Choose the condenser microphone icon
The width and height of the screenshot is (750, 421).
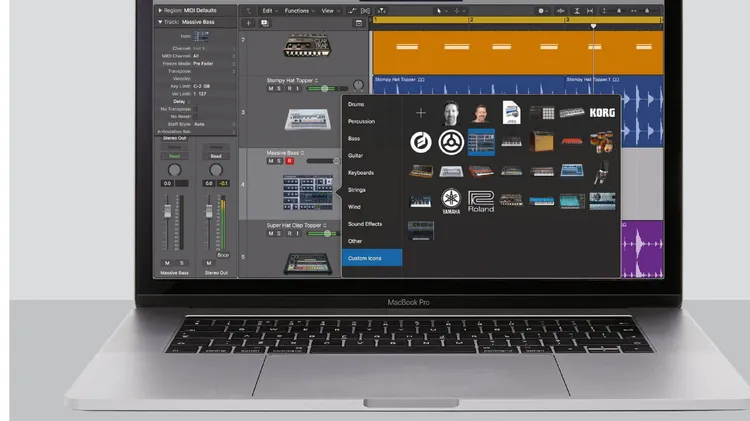point(602,172)
